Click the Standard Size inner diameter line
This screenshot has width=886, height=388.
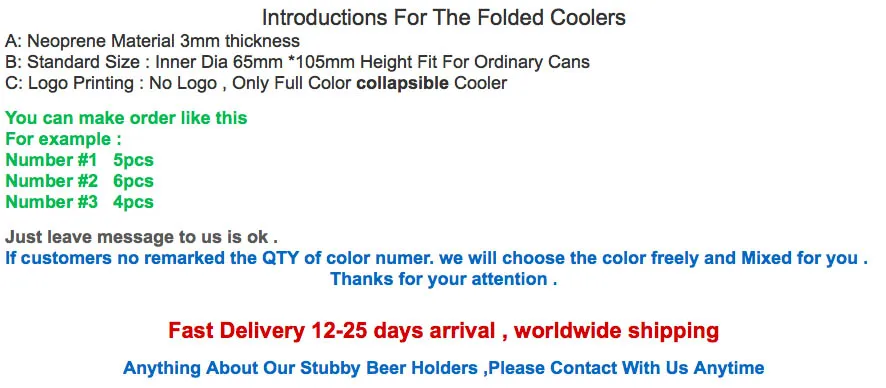[297, 62]
